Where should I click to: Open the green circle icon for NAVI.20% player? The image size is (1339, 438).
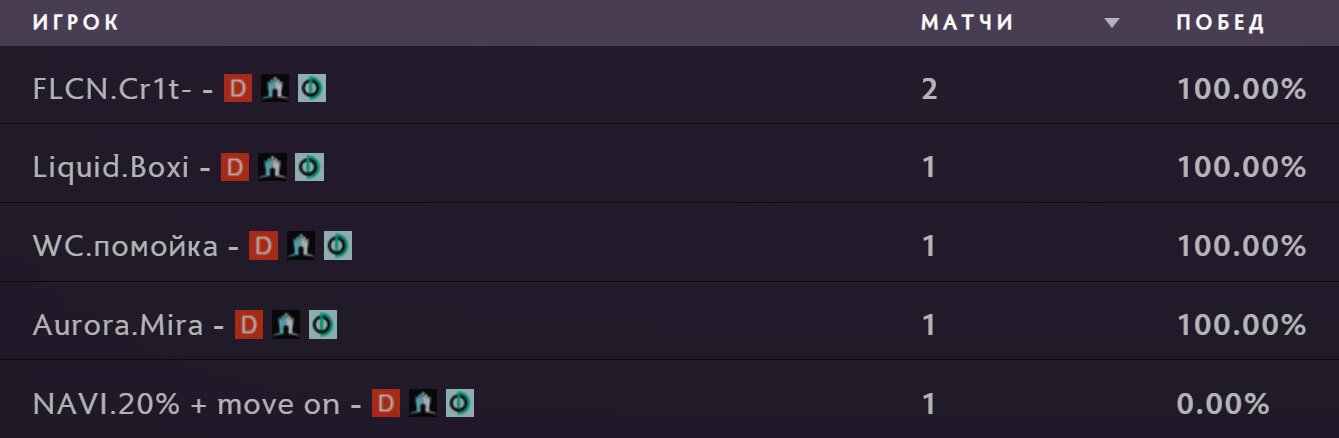[x=460, y=403]
